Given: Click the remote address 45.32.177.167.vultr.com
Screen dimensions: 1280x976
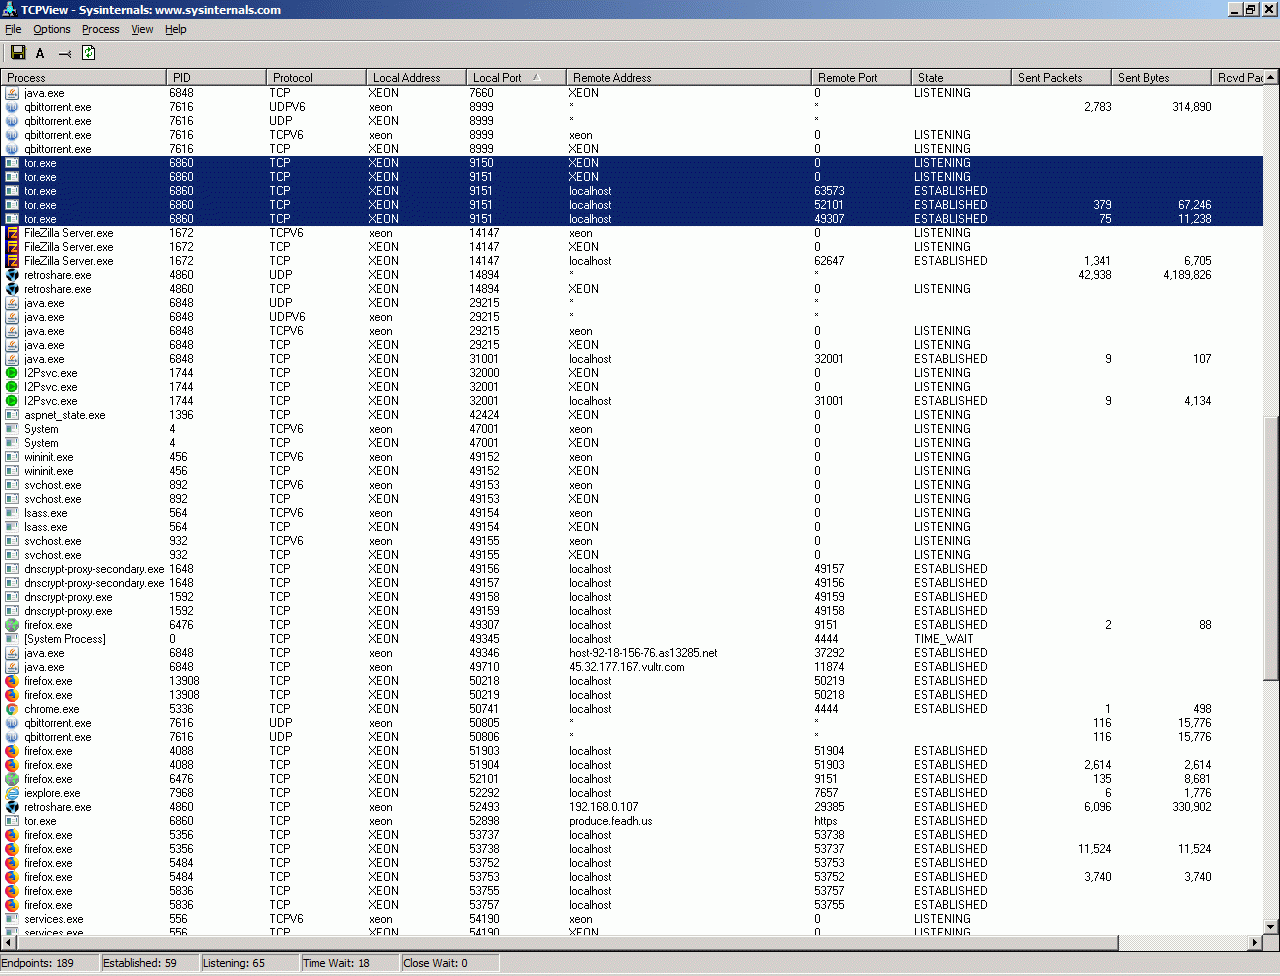Looking at the screenshot, I should pyautogui.click(x=627, y=667).
